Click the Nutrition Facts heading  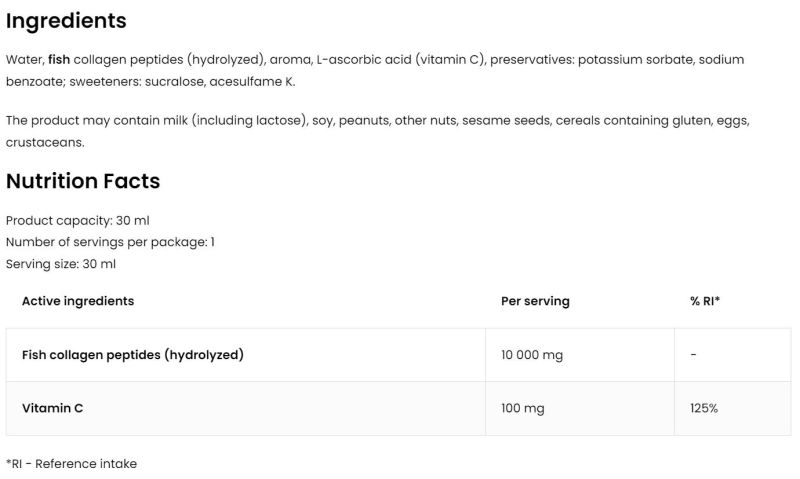[83, 181]
